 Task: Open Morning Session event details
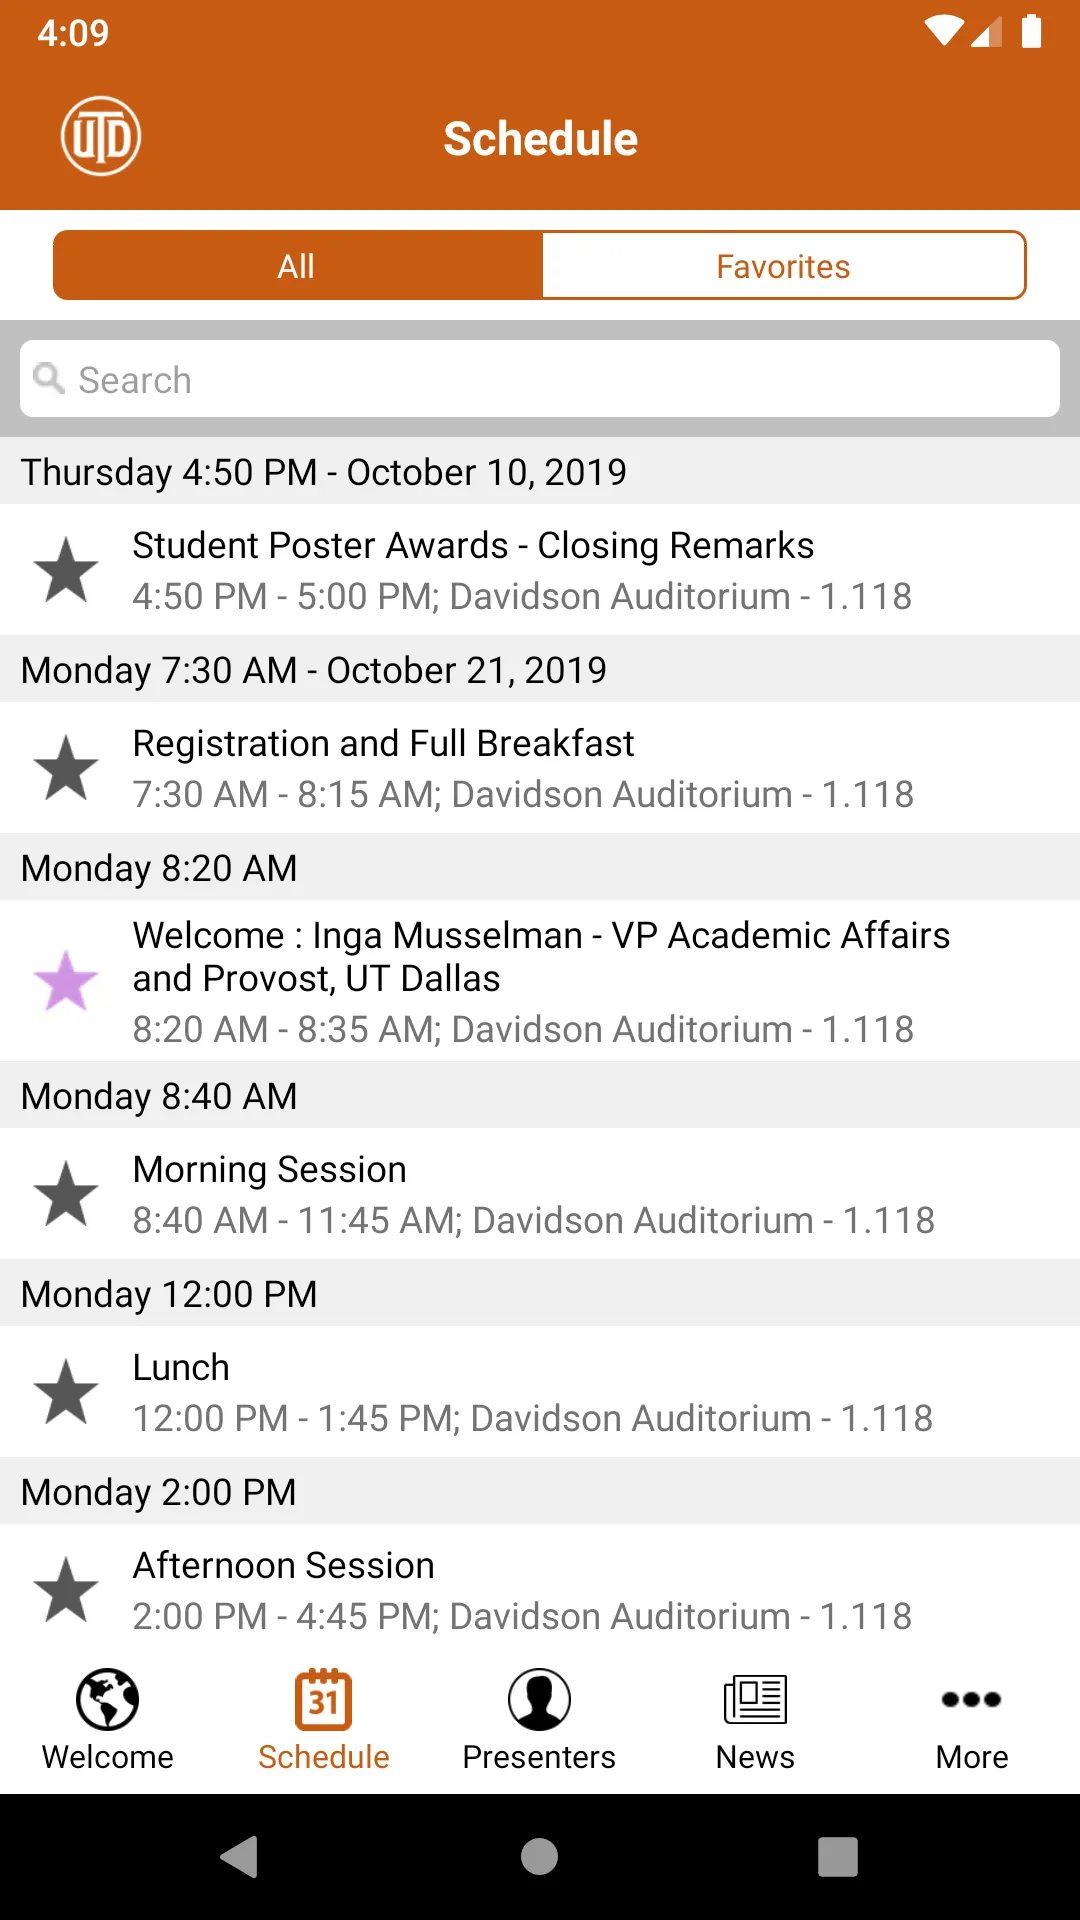(x=540, y=1194)
